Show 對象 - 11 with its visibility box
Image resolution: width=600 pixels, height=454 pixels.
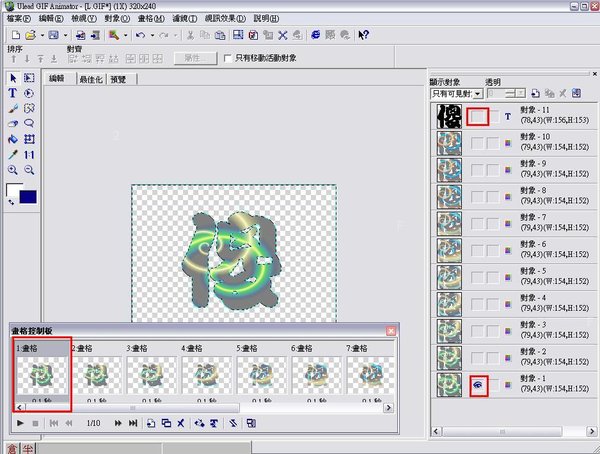[478, 117]
